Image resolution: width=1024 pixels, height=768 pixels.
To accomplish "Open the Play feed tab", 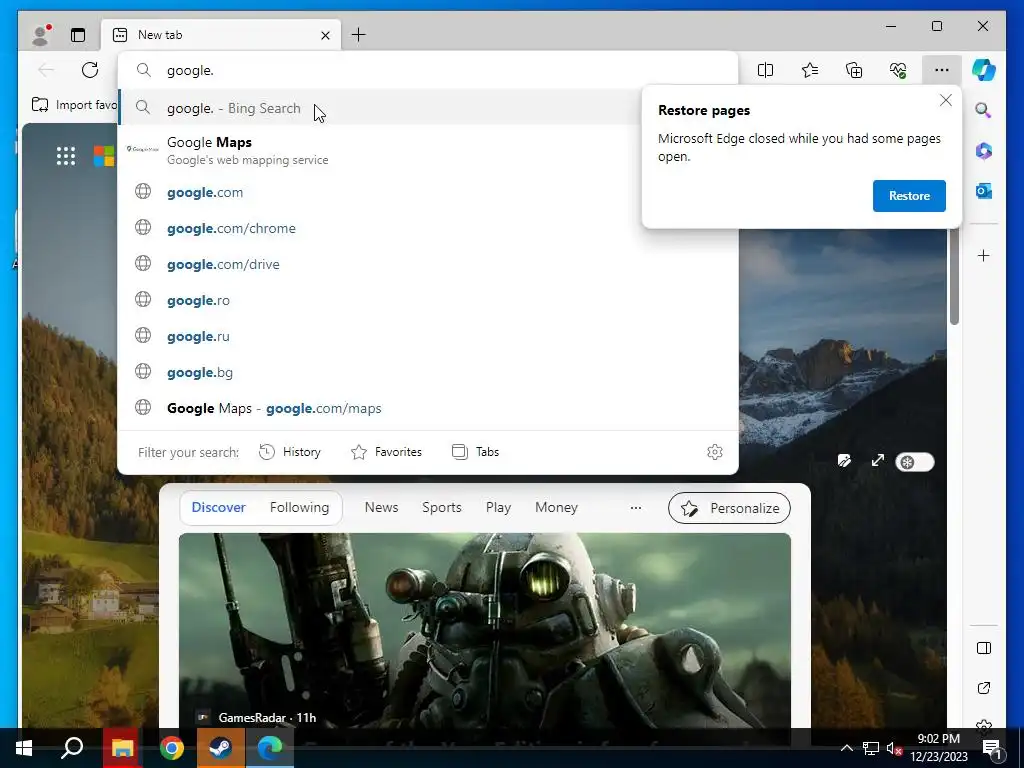I will (x=498, y=507).
